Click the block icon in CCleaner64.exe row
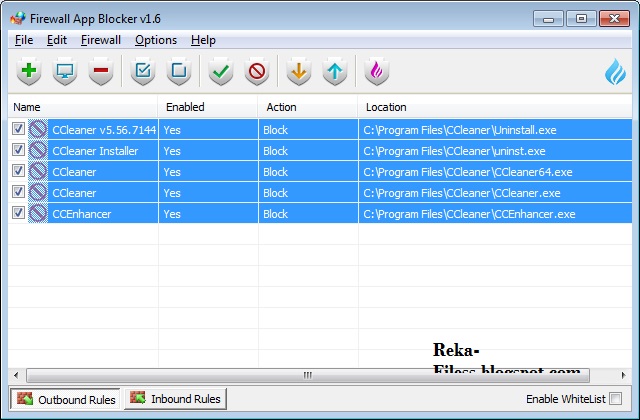 (38, 171)
